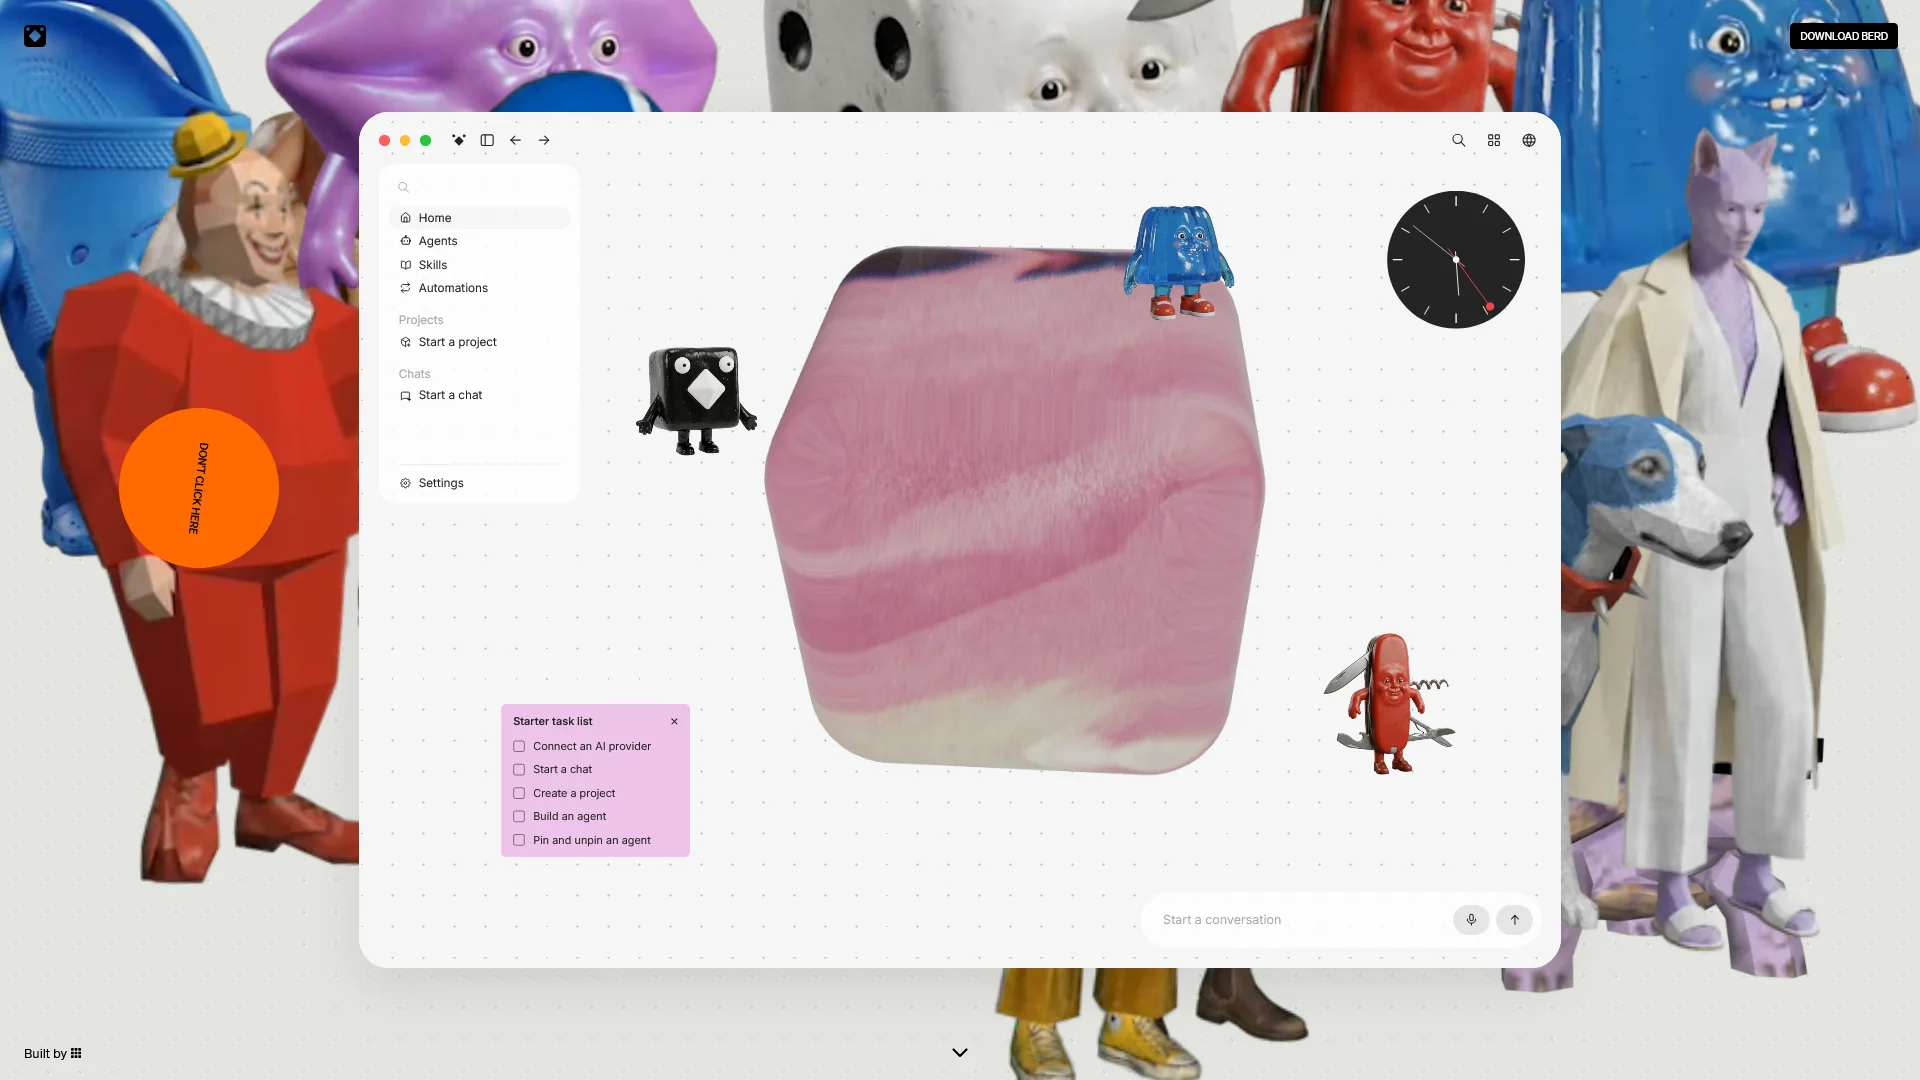Open Agents in the sidebar
This screenshot has height=1080, width=1920.
pos(480,241)
